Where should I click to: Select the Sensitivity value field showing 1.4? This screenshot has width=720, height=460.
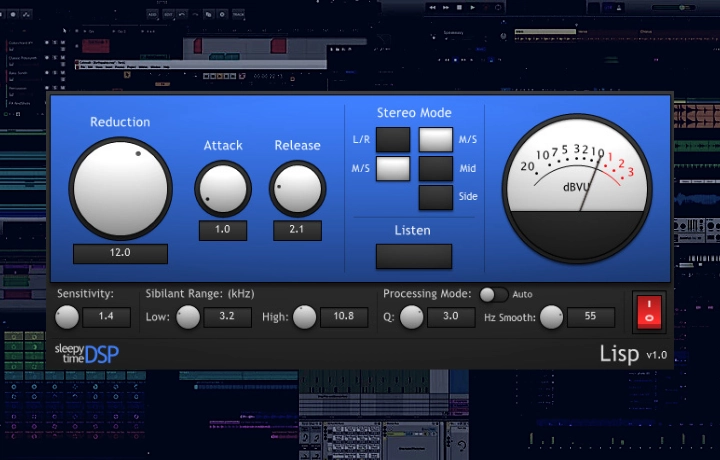pos(106,317)
